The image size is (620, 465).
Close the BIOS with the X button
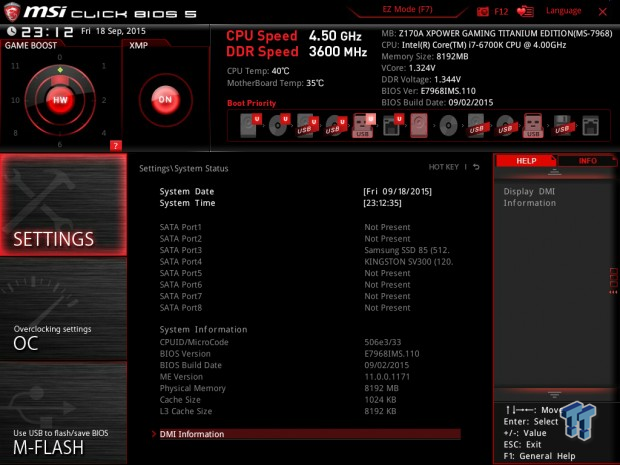point(603,12)
